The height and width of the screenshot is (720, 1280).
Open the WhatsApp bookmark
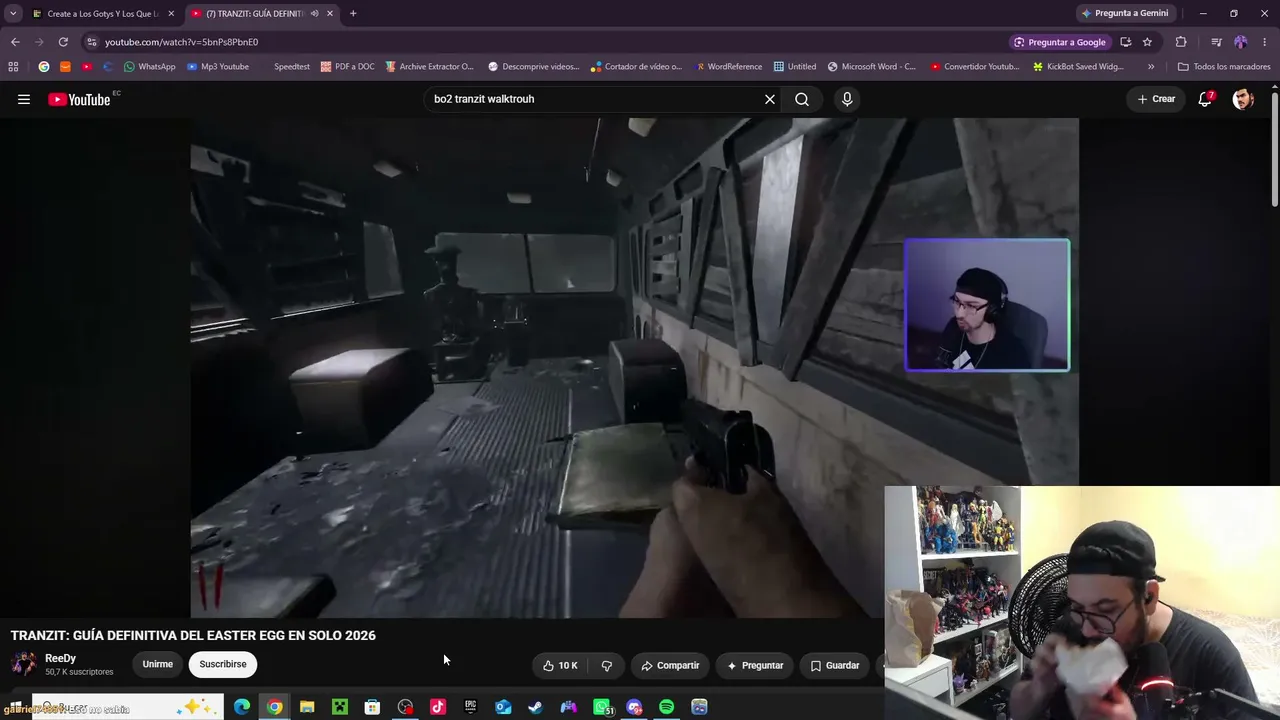tap(149, 67)
